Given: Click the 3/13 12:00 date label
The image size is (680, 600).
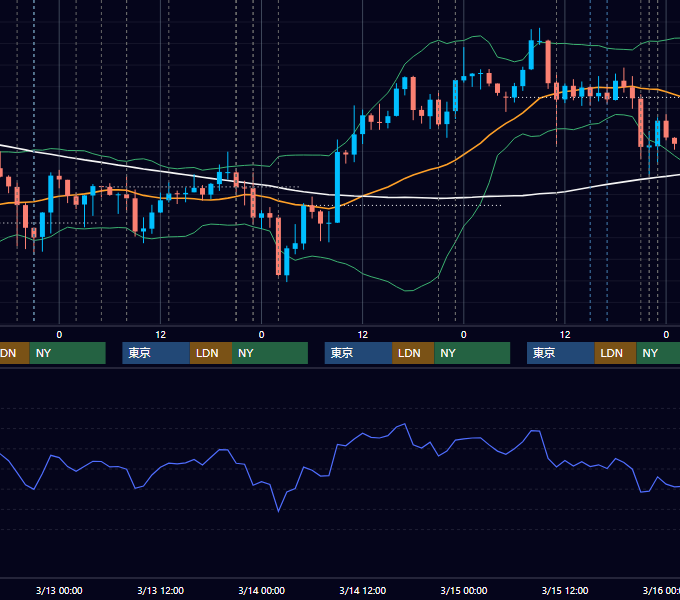Looking at the screenshot, I should click(x=160, y=590).
